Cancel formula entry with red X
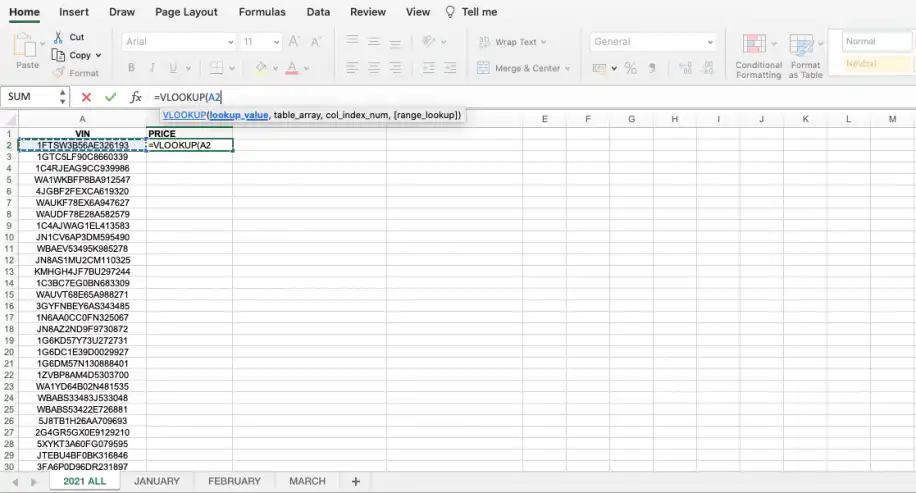This screenshot has height=493, width=916. coord(86,97)
